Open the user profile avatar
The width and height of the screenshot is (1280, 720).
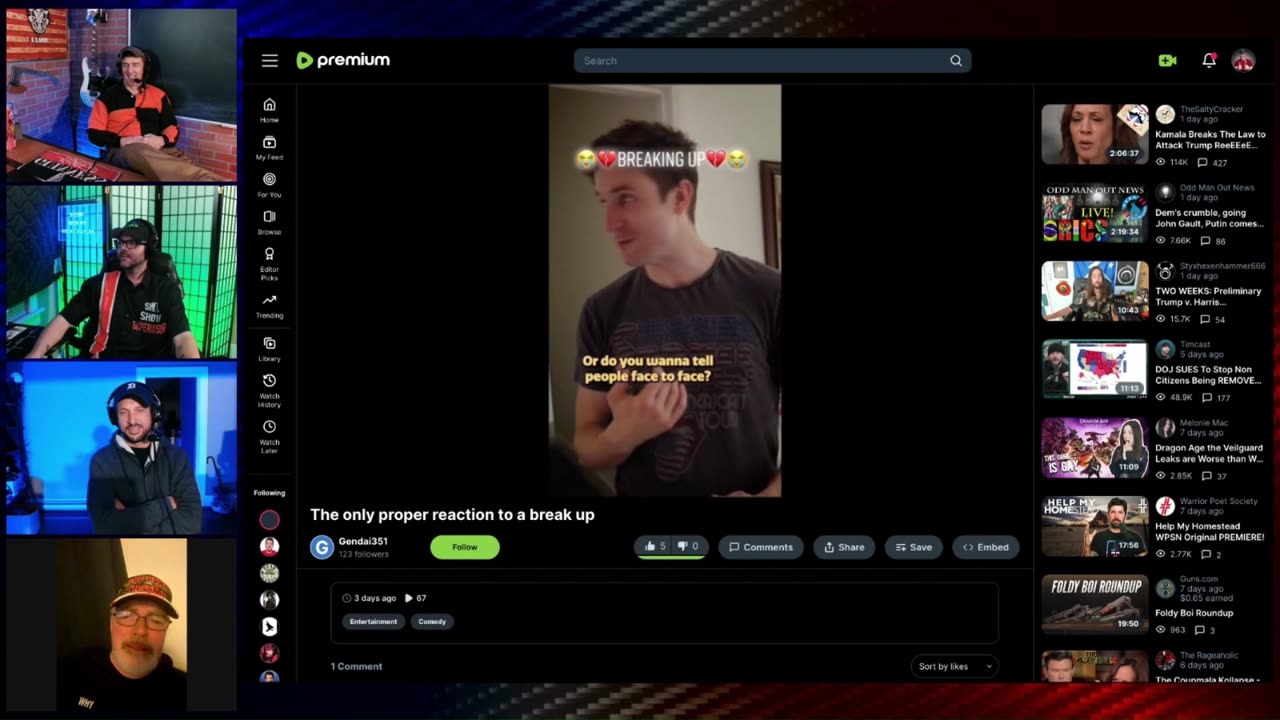click(x=1243, y=61)
